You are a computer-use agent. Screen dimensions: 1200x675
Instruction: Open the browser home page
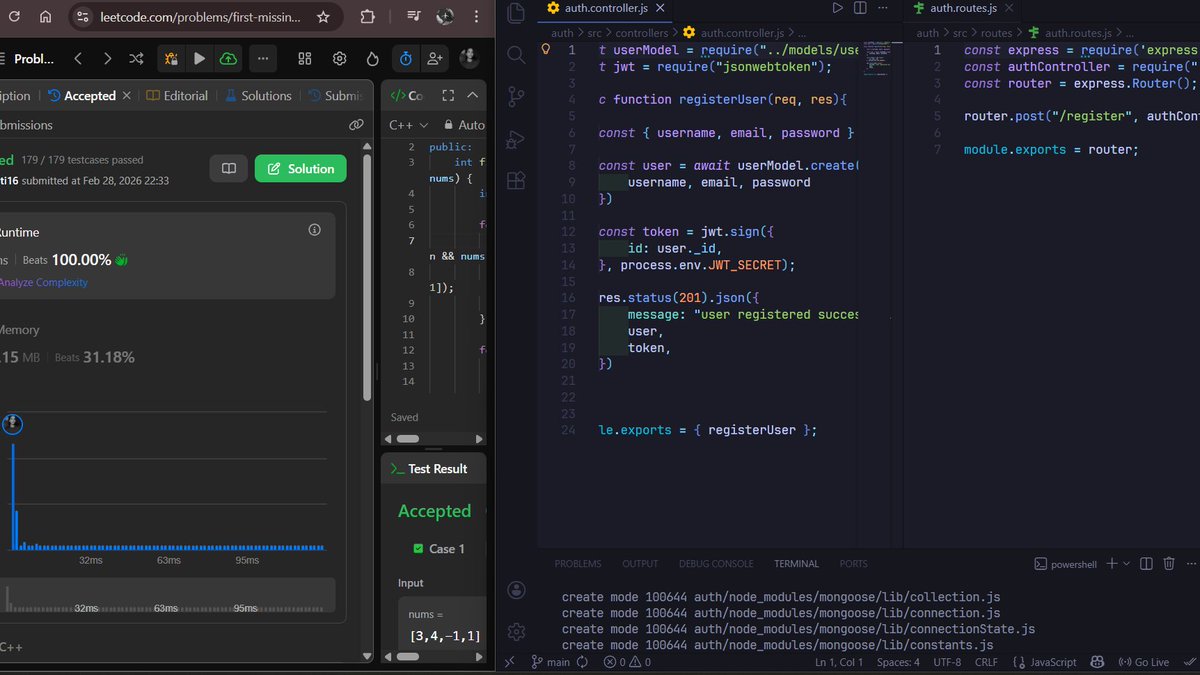(x=46, y=17)
